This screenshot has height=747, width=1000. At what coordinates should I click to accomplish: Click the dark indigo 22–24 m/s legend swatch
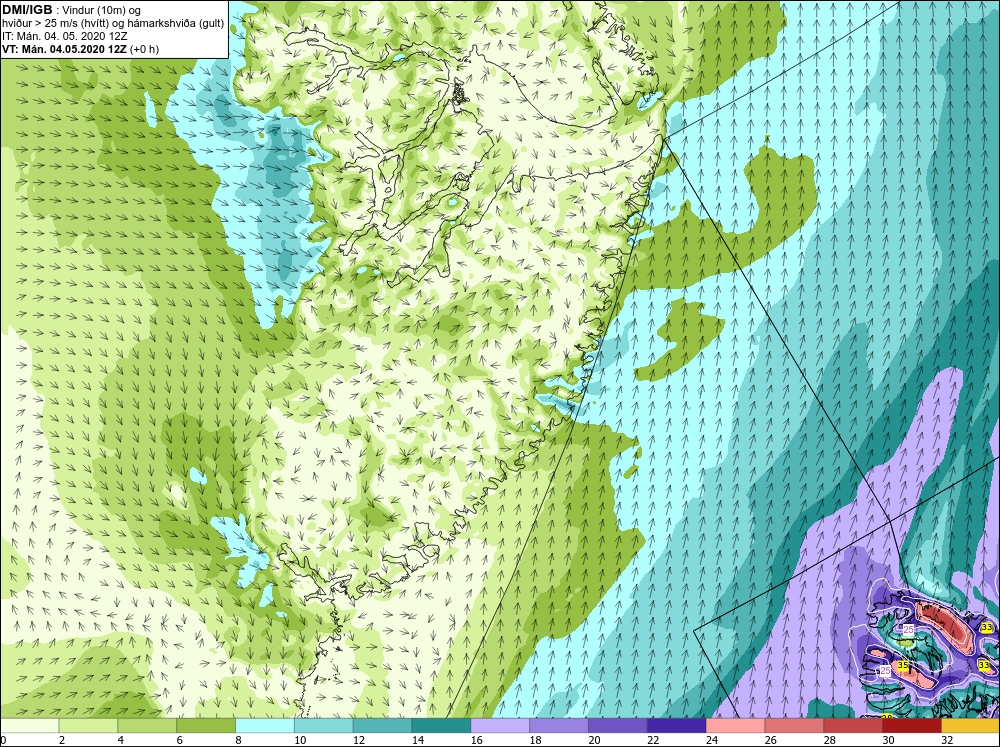(677, 726)
